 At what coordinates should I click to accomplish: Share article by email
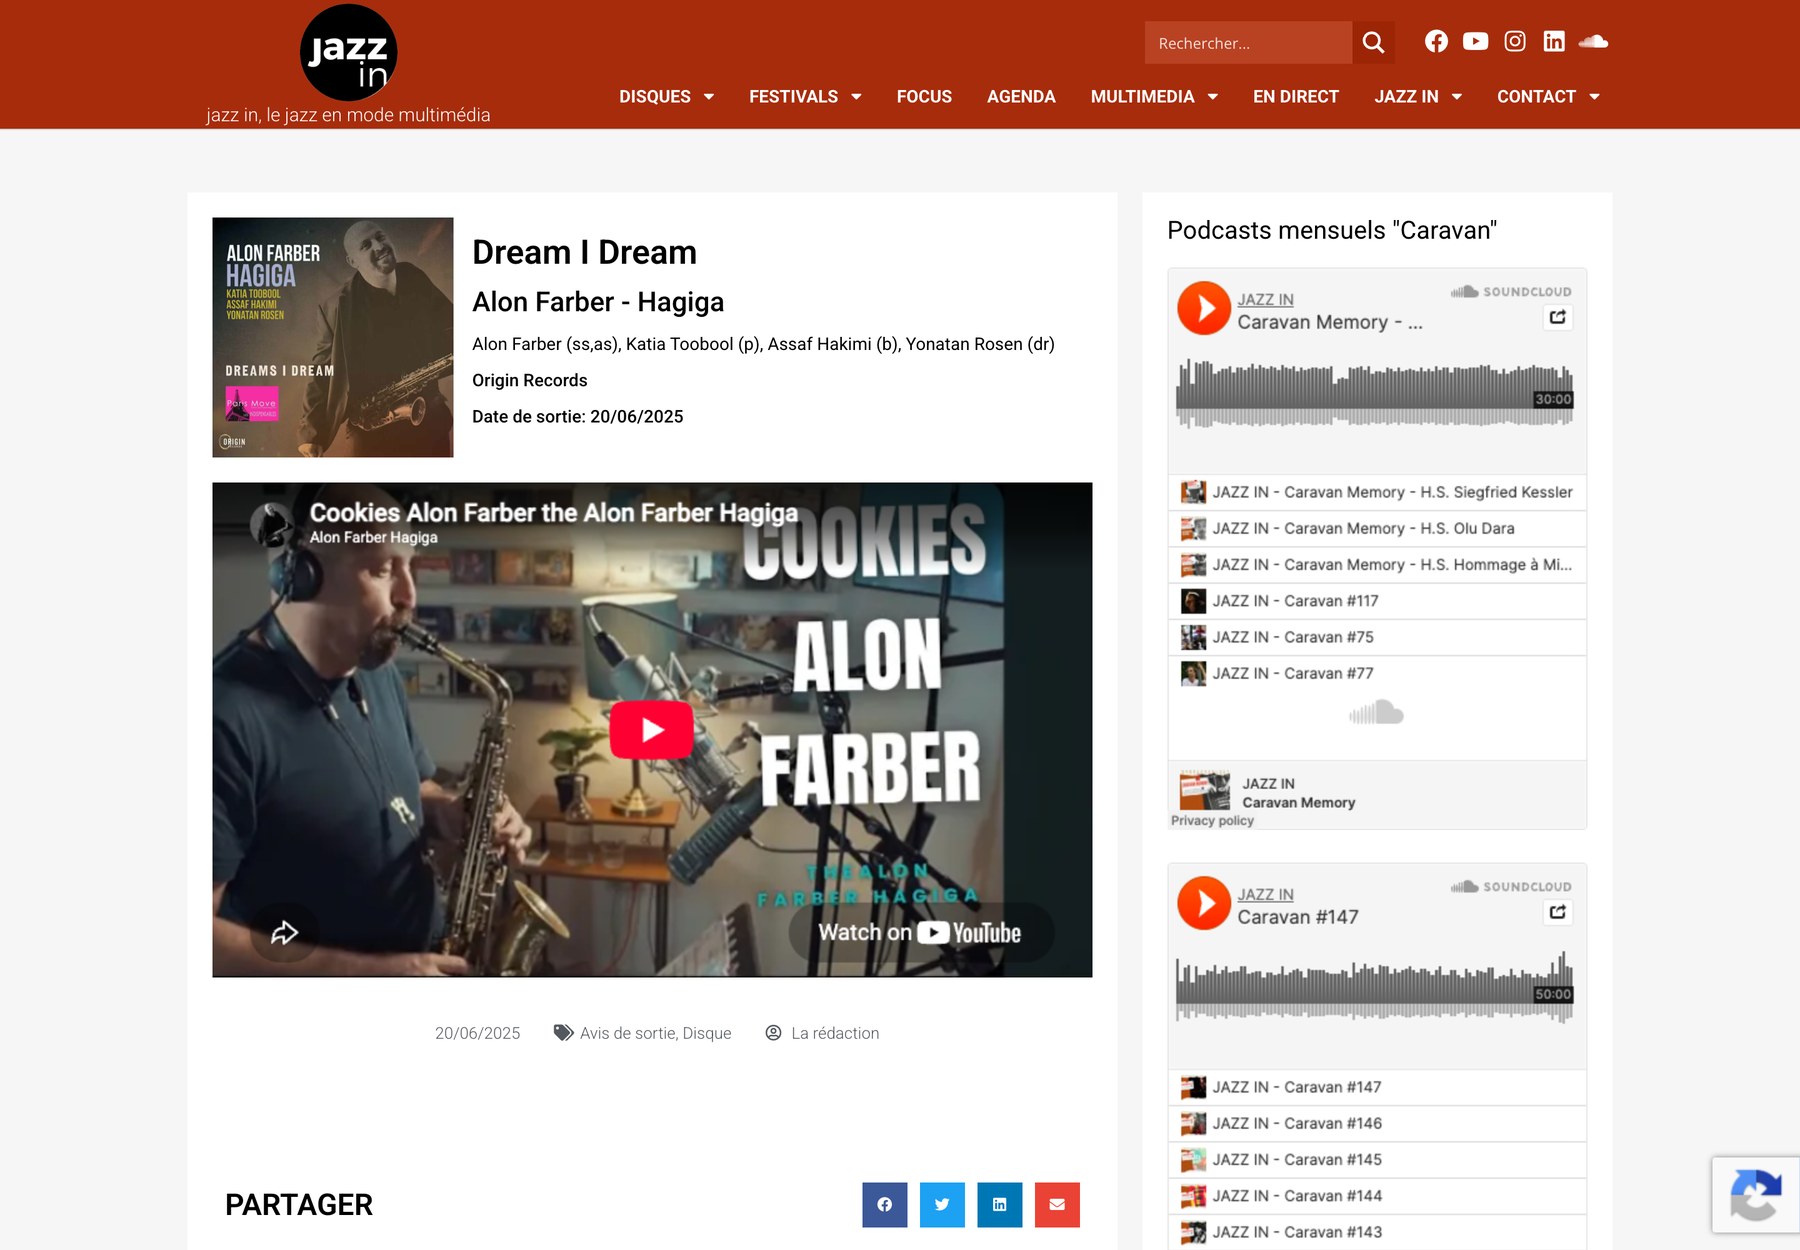(1057, 1204)
